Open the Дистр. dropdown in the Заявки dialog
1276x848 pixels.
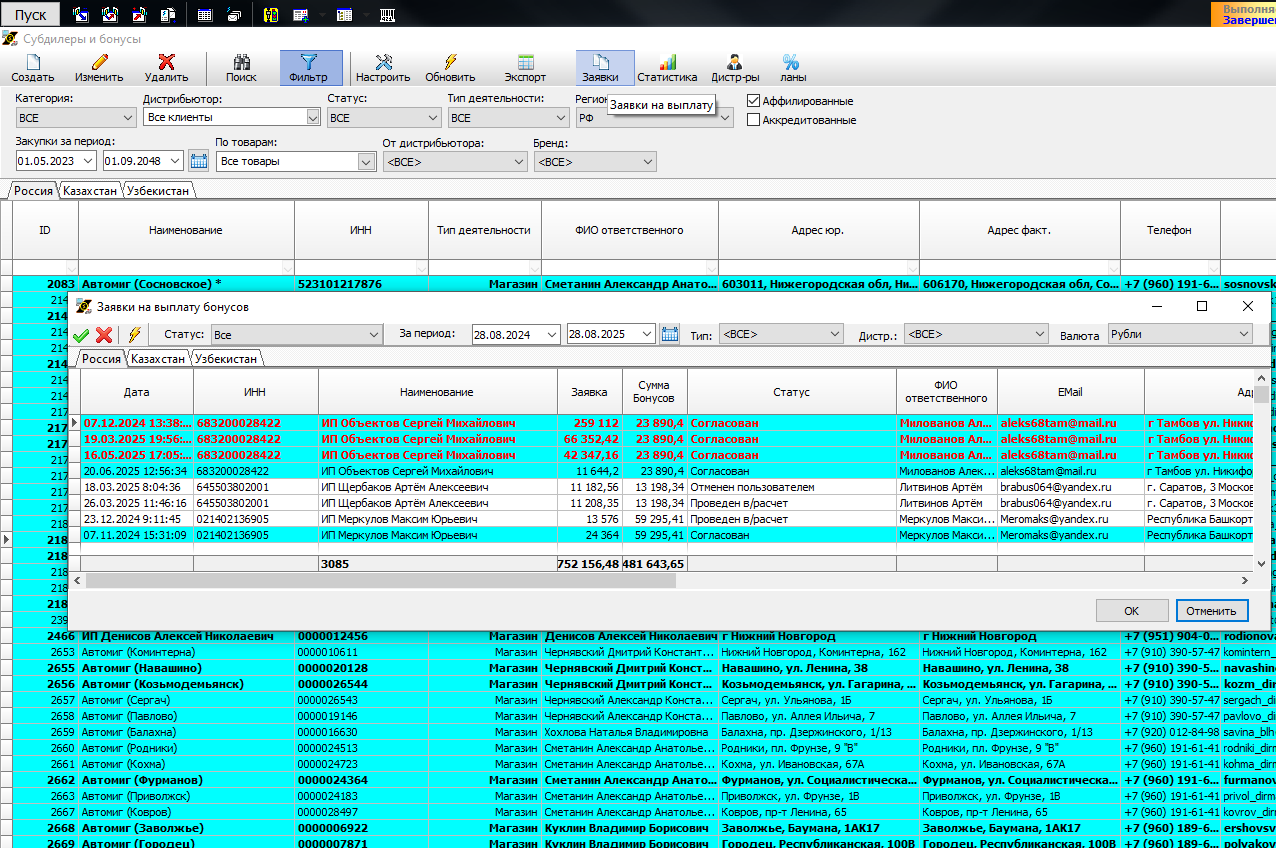pyautogui.click(x=975, y=334)
